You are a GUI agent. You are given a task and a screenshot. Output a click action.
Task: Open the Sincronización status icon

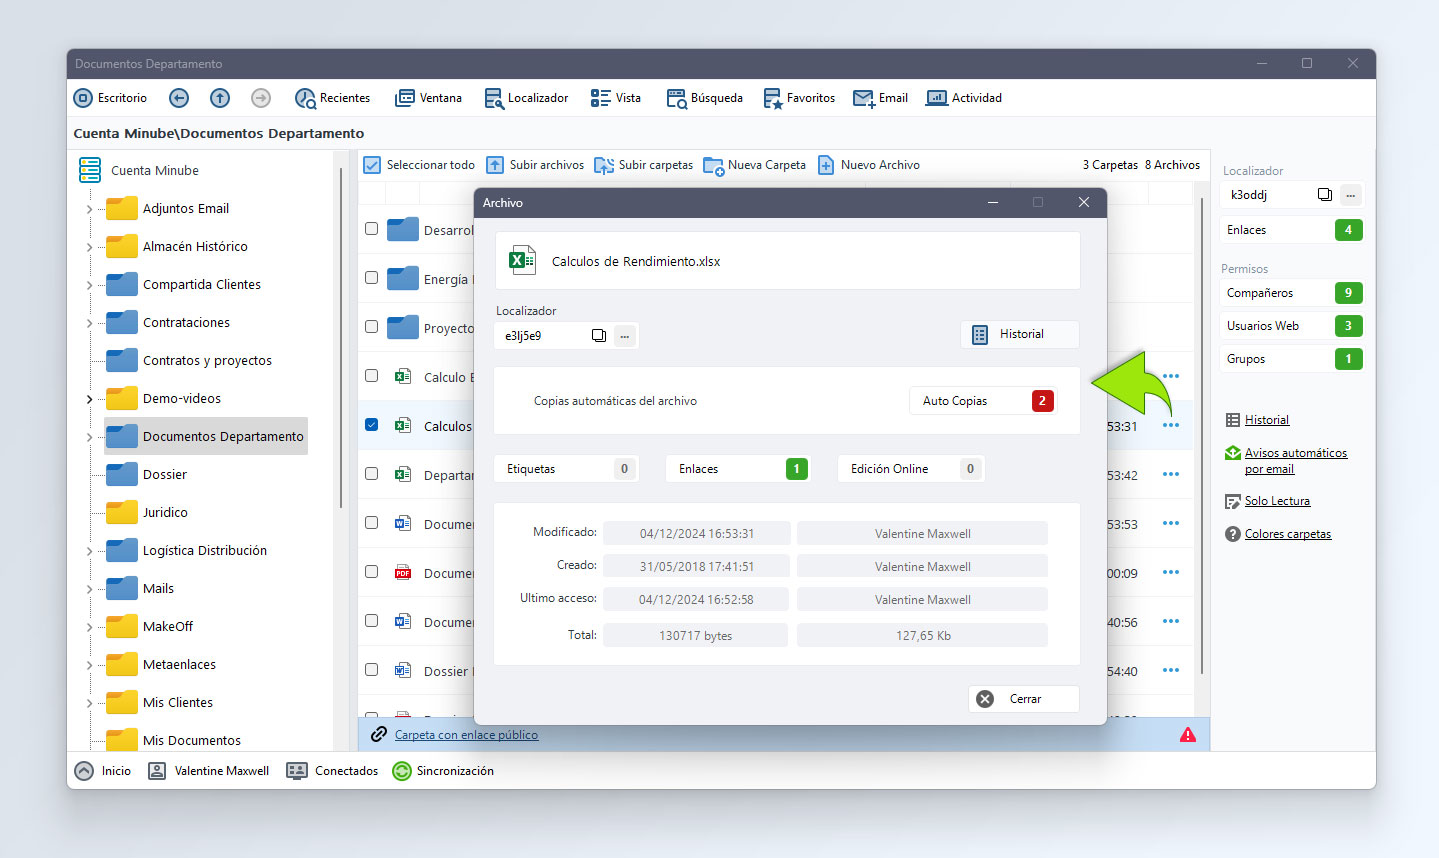click(x=402, y=771)
